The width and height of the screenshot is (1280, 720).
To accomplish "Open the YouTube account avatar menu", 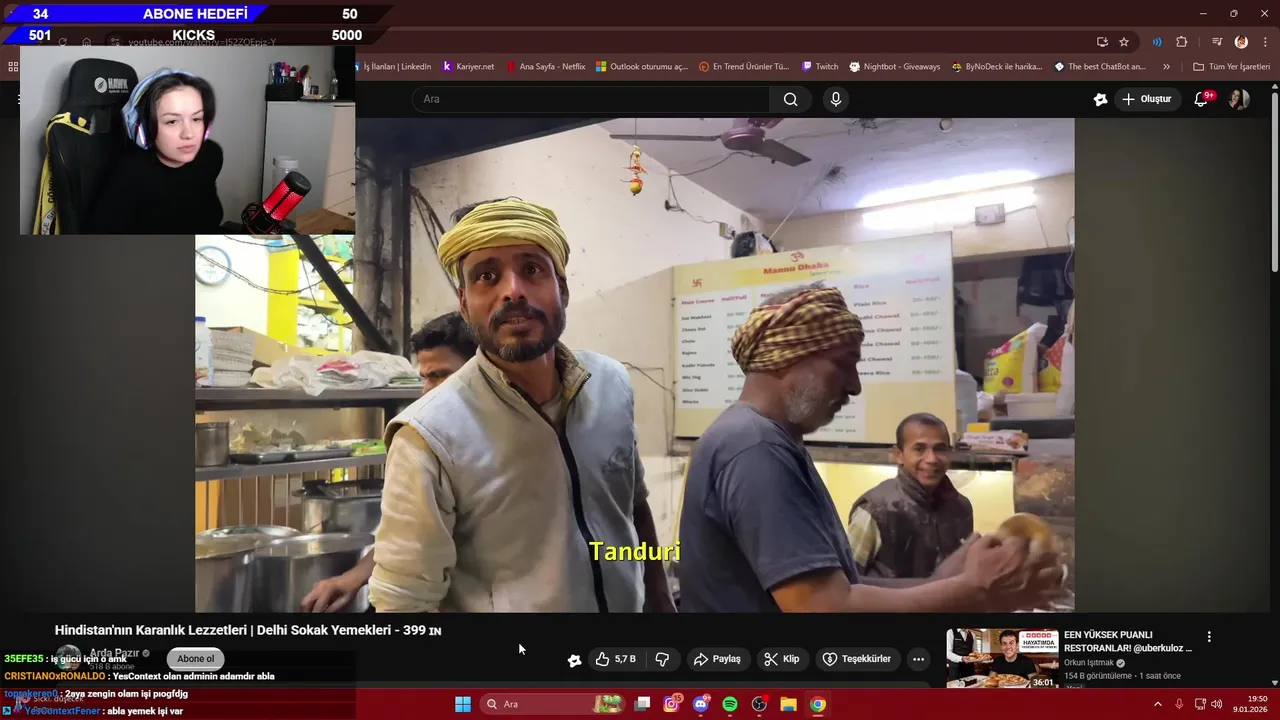I will [1239, 99].
